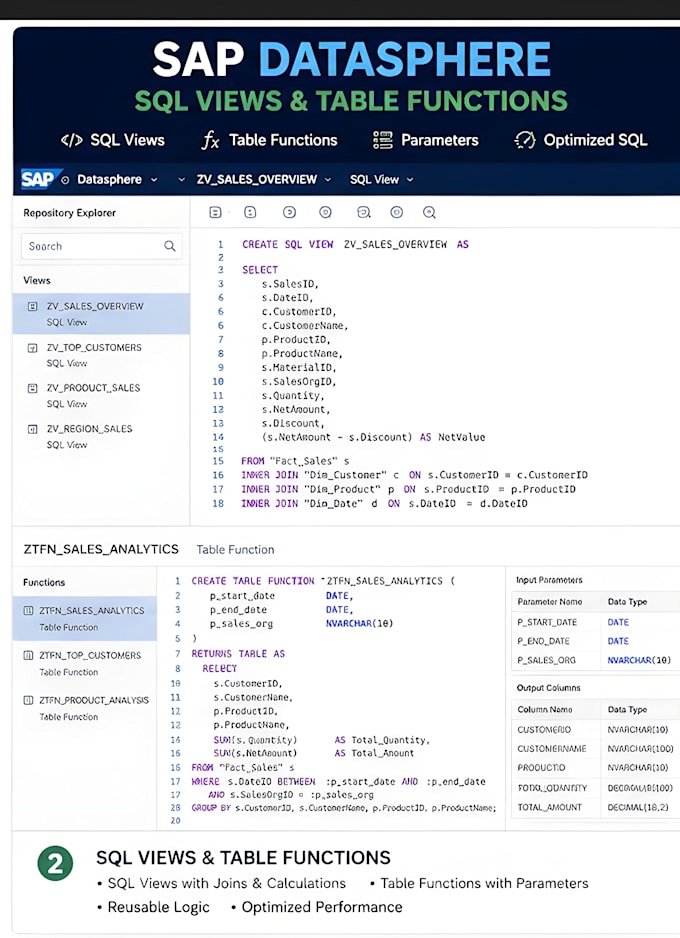Click the function icon beside ZTFN_SALES_ANALYTICS in Functions

[x=28, y=611]
